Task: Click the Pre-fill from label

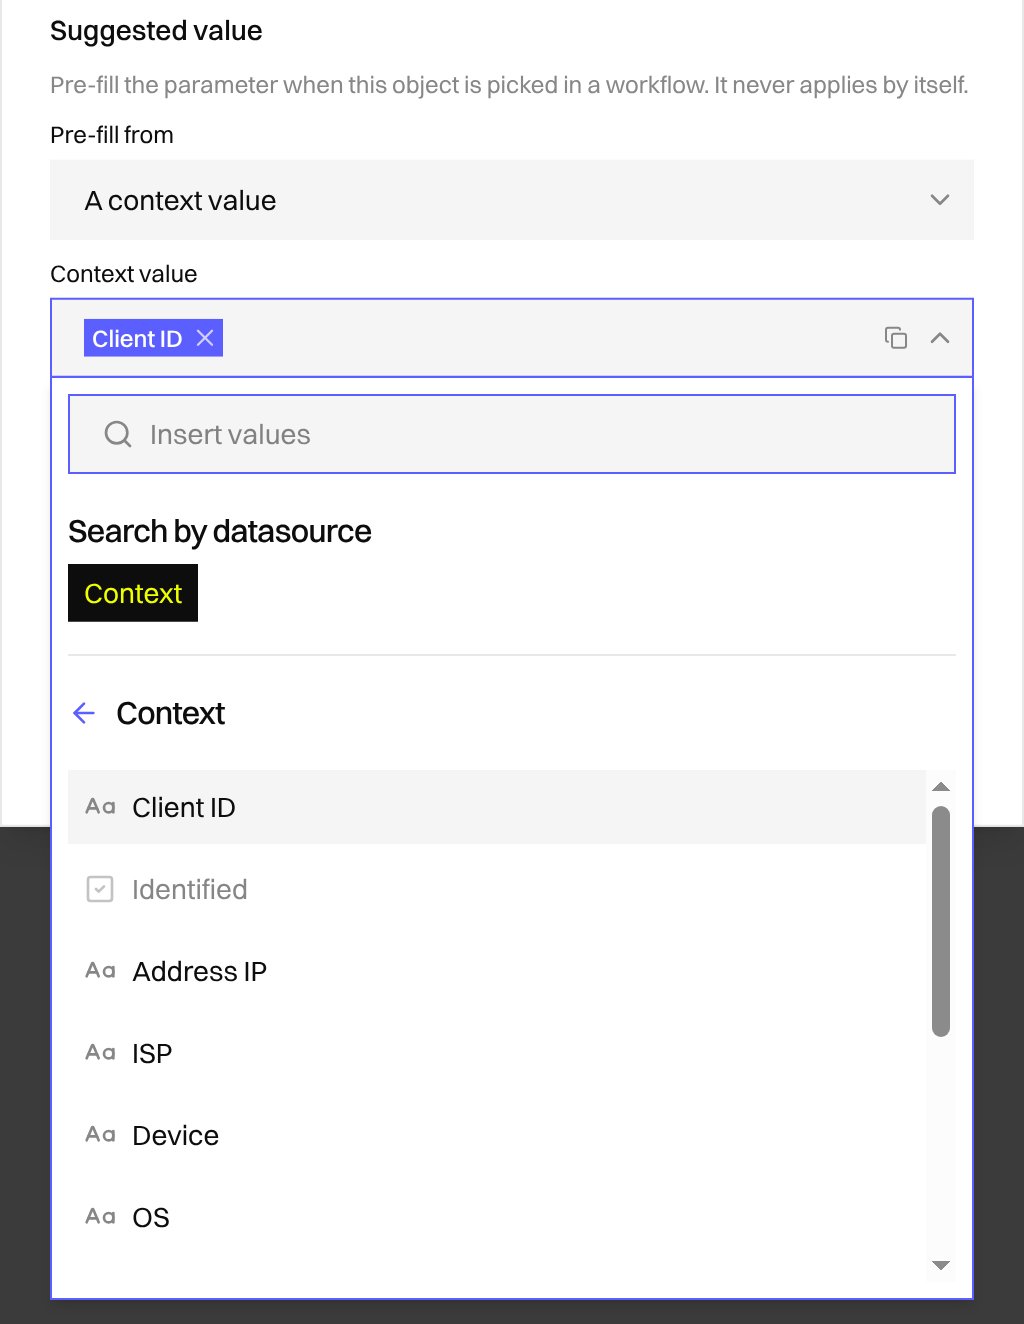Action: (x=112, y=135)
